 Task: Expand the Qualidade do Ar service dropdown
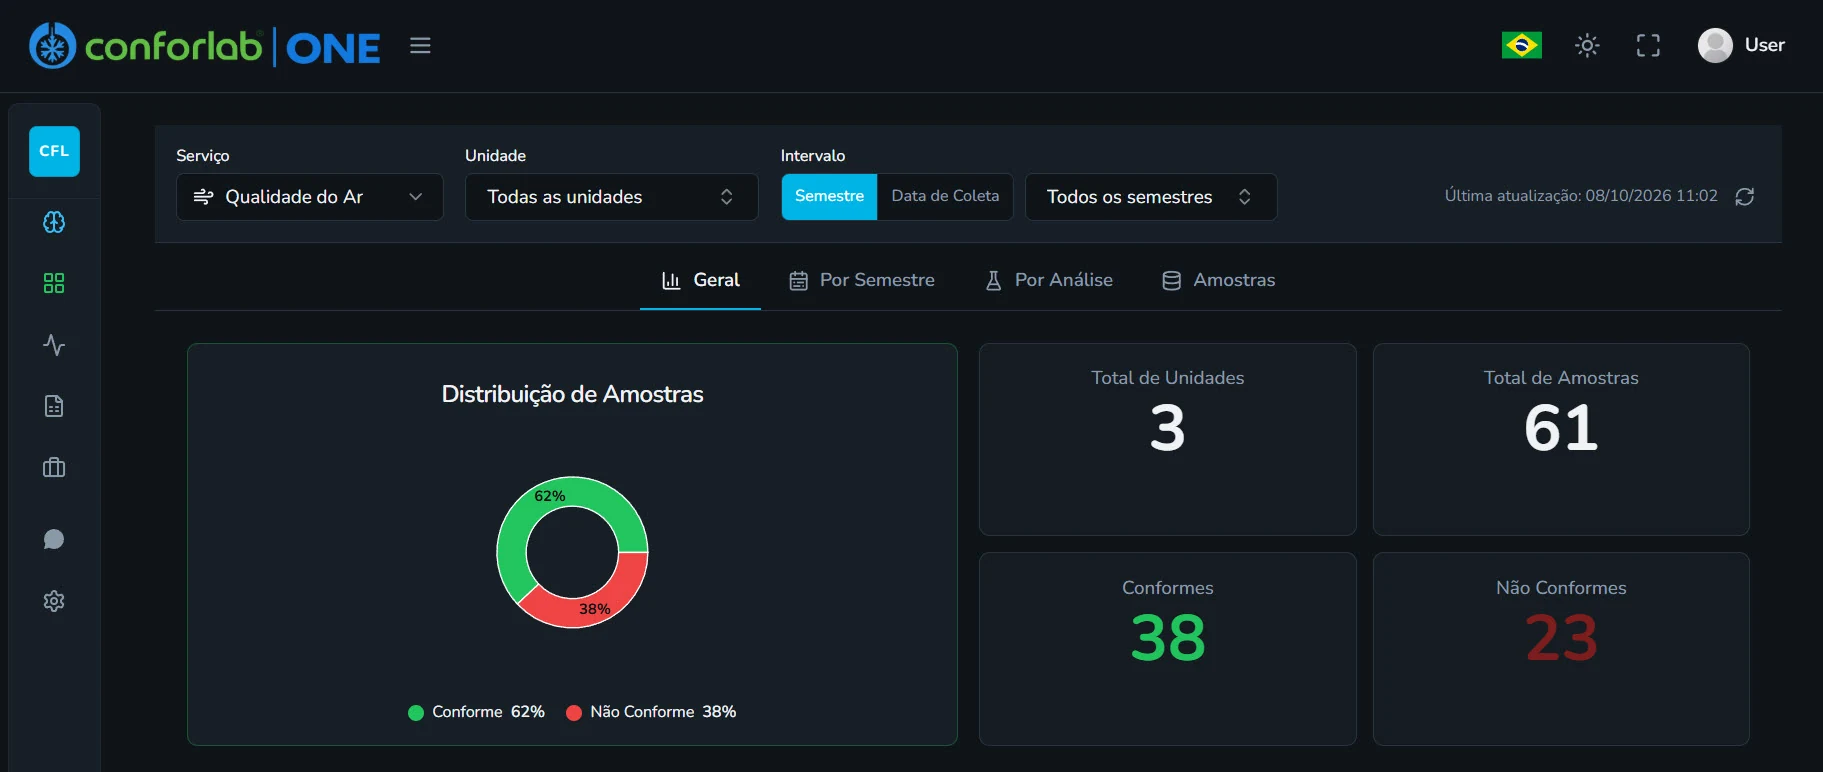click(x=310, y=197)
